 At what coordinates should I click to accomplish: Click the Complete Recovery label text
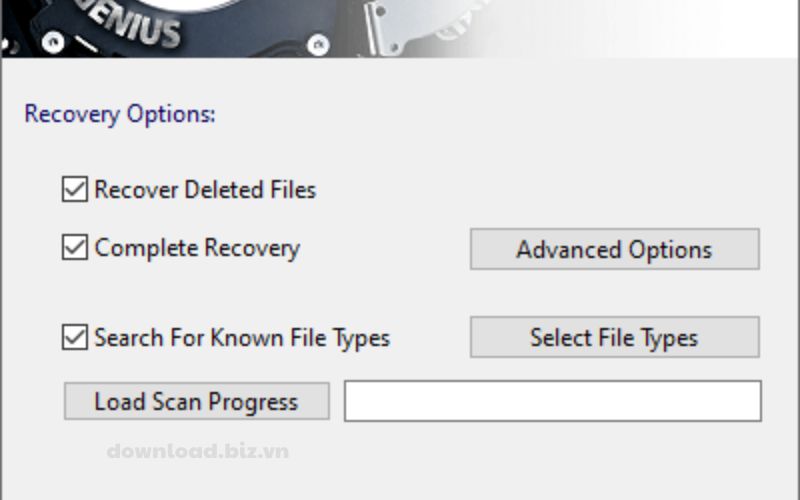click(x=197, y=247)
